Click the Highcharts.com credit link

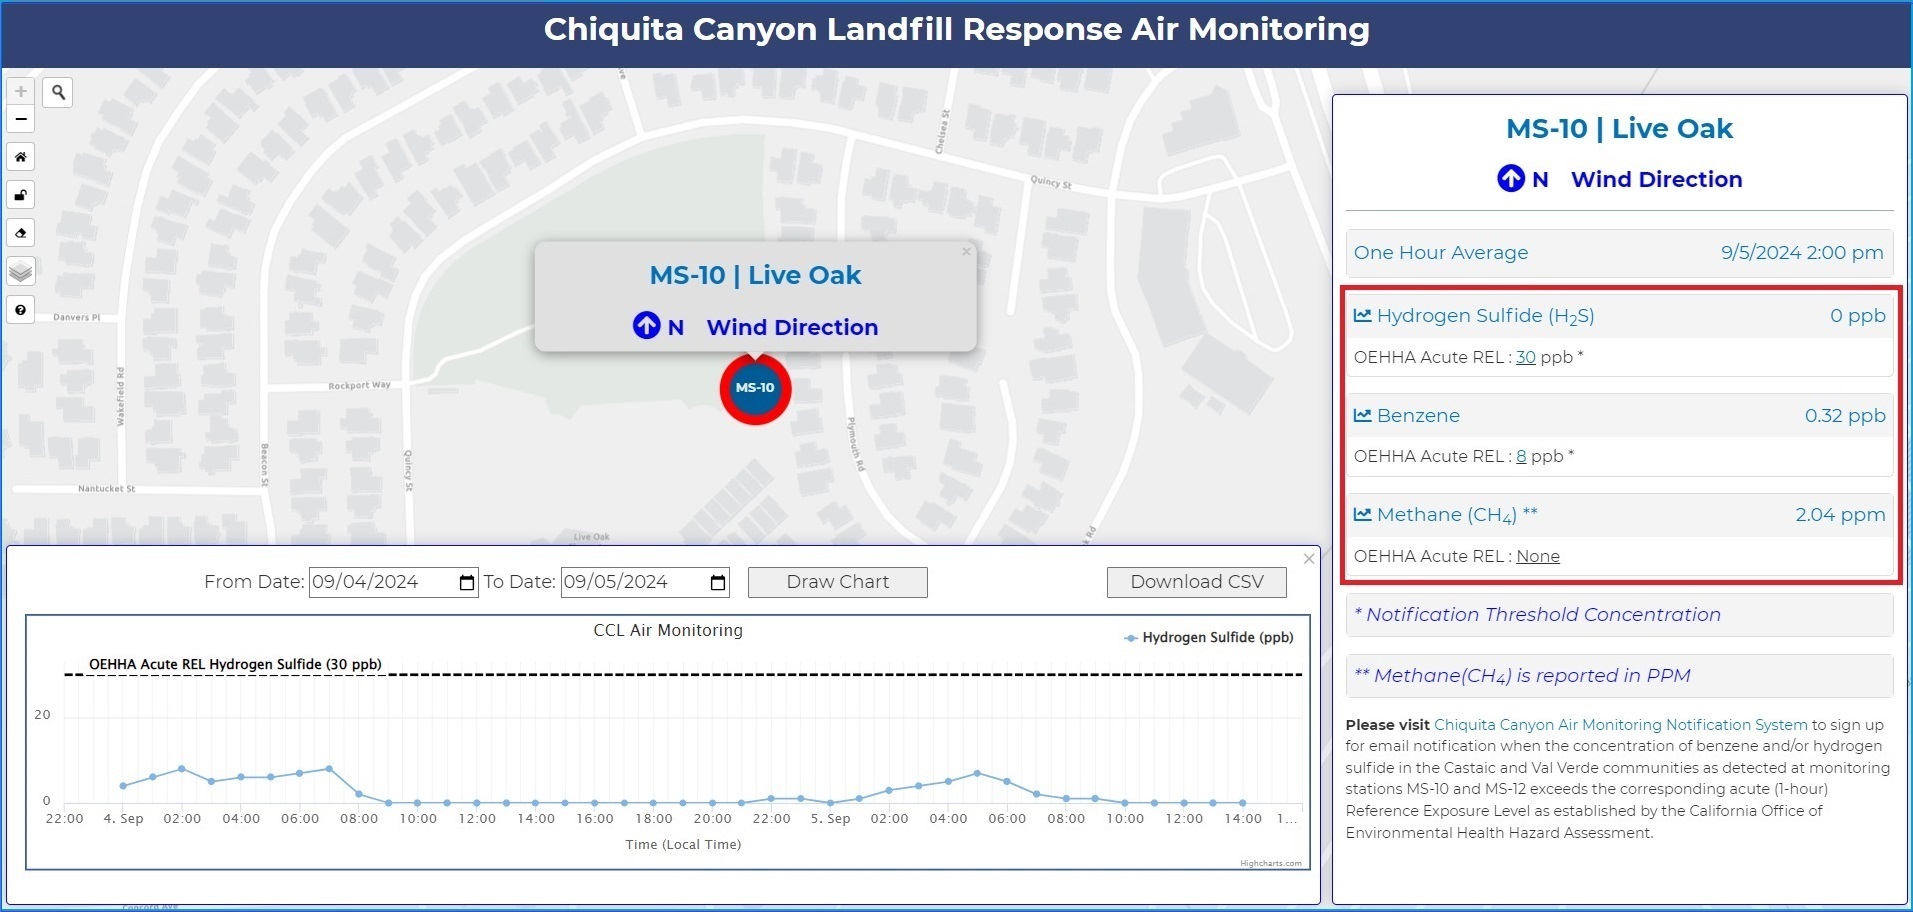(x=1271, y=863)
